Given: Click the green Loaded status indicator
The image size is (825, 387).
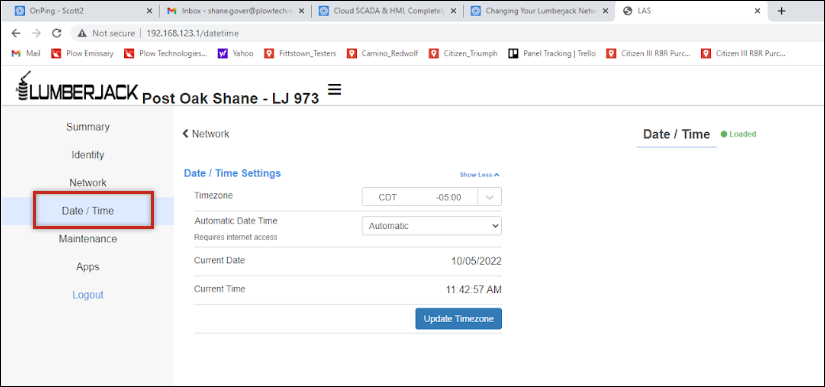Looking at the screenshot, I should coord(738,134).
